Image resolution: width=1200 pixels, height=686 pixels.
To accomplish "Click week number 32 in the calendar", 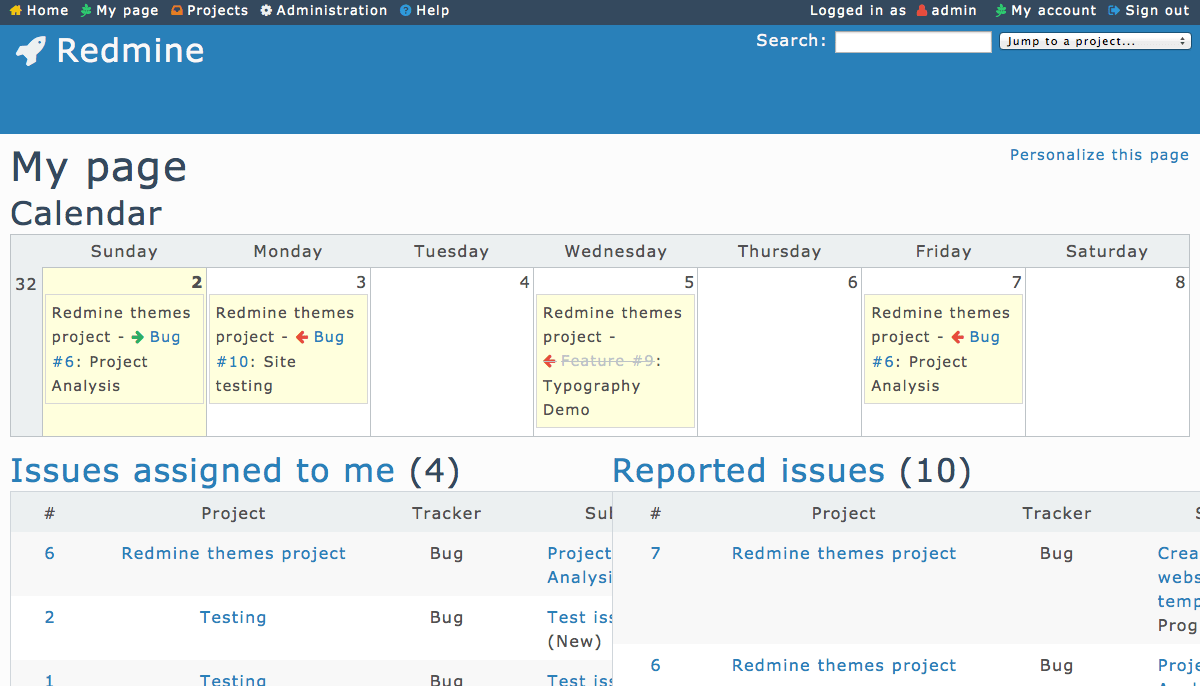I will (26, 284).
